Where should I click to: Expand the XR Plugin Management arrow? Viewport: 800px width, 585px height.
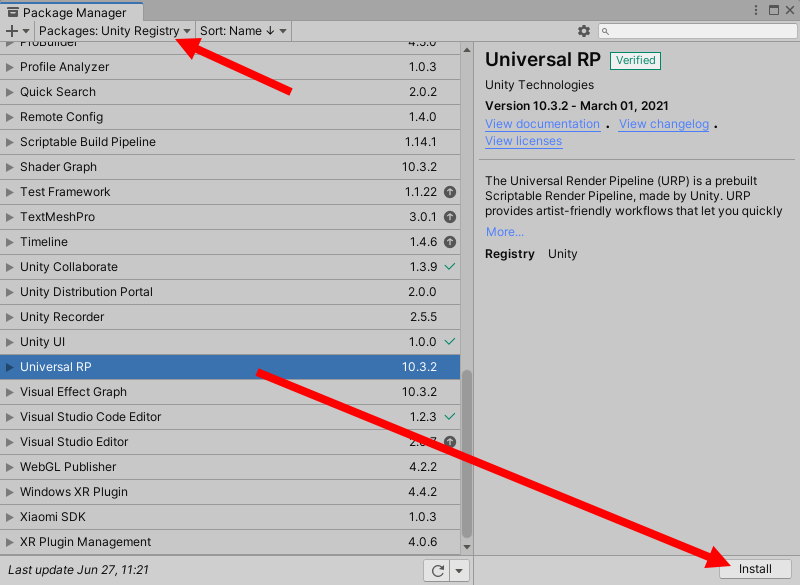click(9, 542)
